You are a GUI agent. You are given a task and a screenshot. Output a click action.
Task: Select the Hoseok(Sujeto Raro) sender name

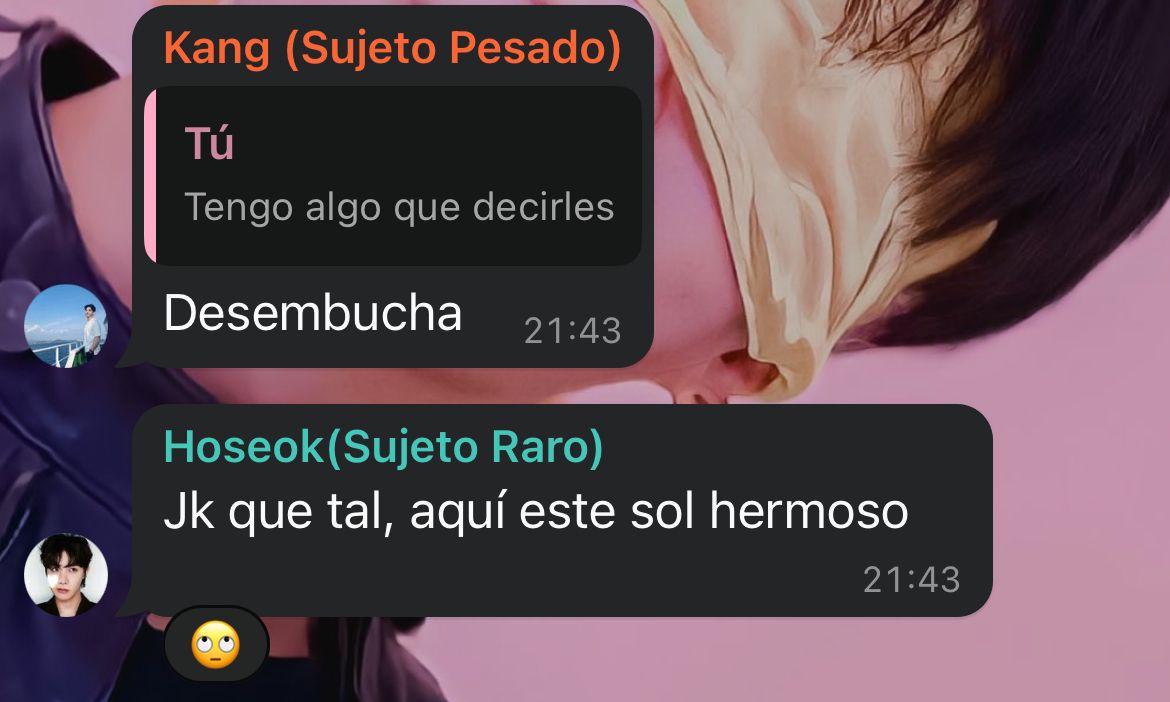[384, 448]
